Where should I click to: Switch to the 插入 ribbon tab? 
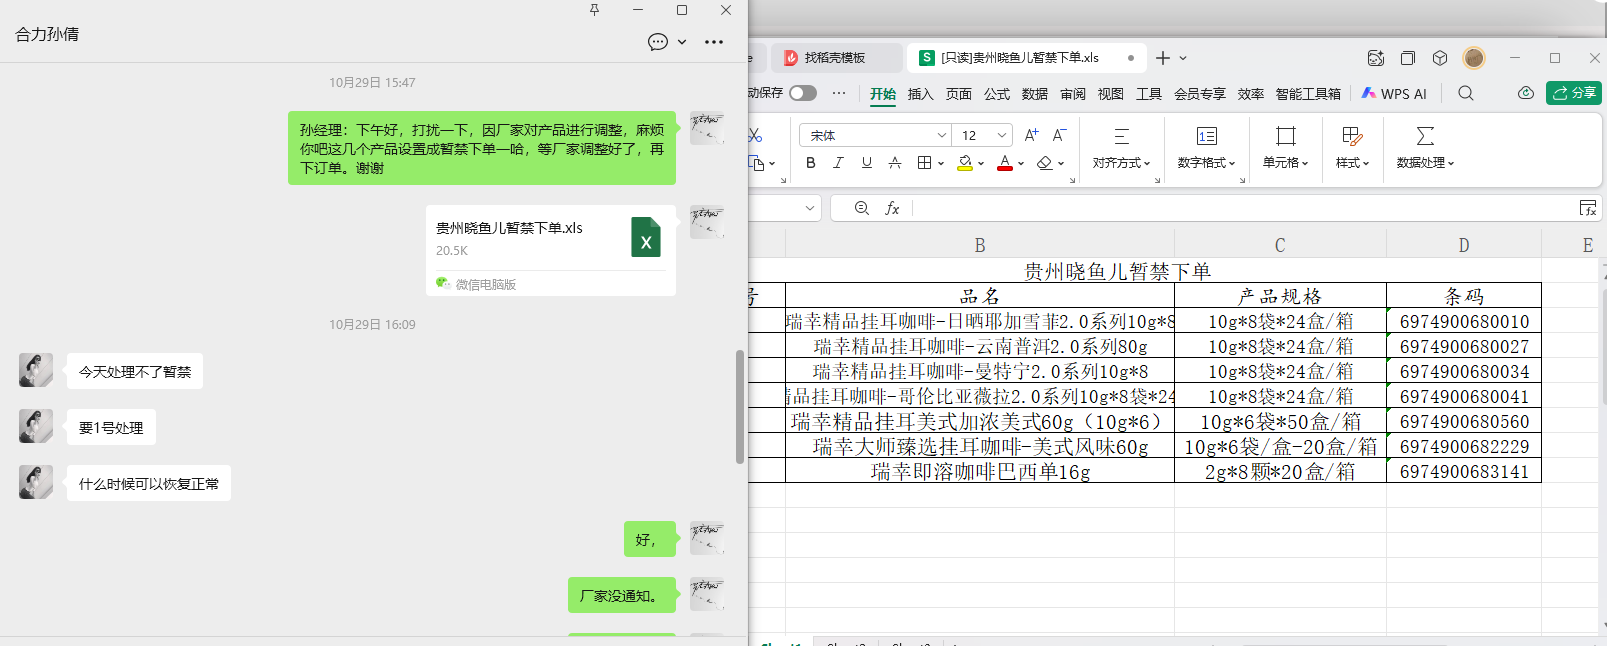920,94
